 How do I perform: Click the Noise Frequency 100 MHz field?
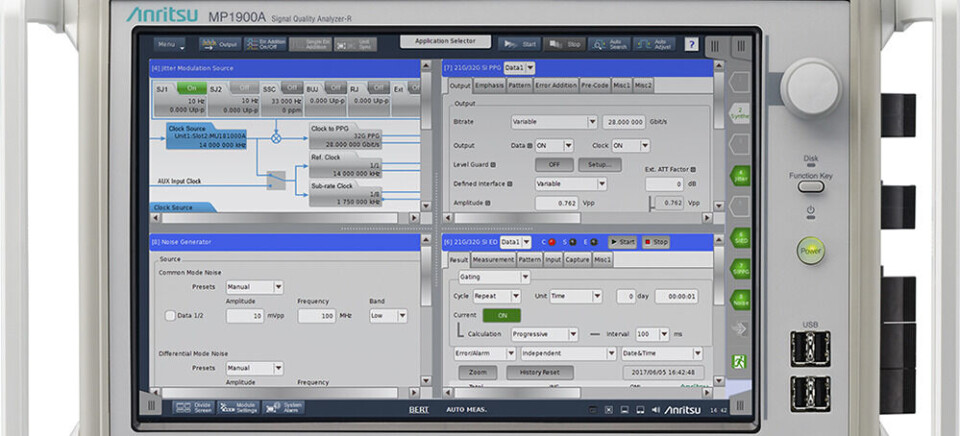pyautogui.click(x=317, y=316)
